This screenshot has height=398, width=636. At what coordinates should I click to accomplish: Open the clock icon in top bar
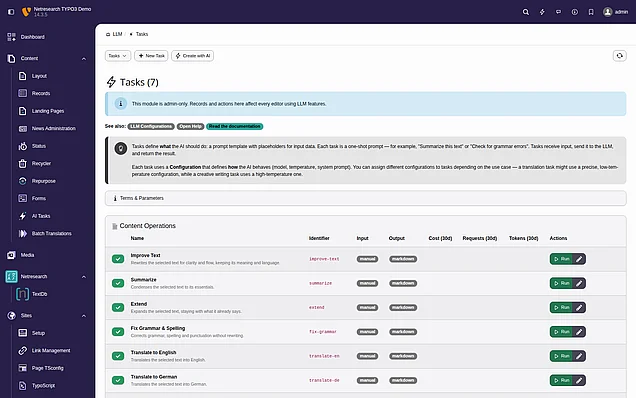575,12
